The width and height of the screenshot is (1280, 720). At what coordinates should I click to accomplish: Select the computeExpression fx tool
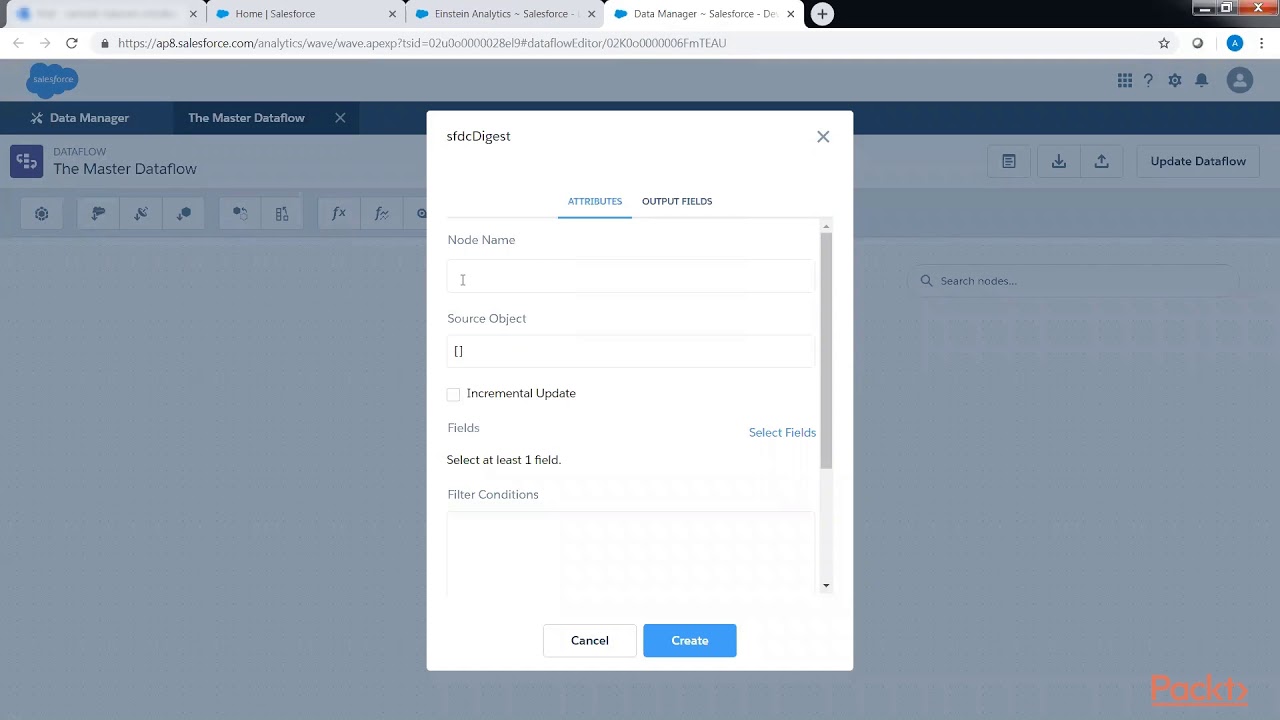coord(339,213)
